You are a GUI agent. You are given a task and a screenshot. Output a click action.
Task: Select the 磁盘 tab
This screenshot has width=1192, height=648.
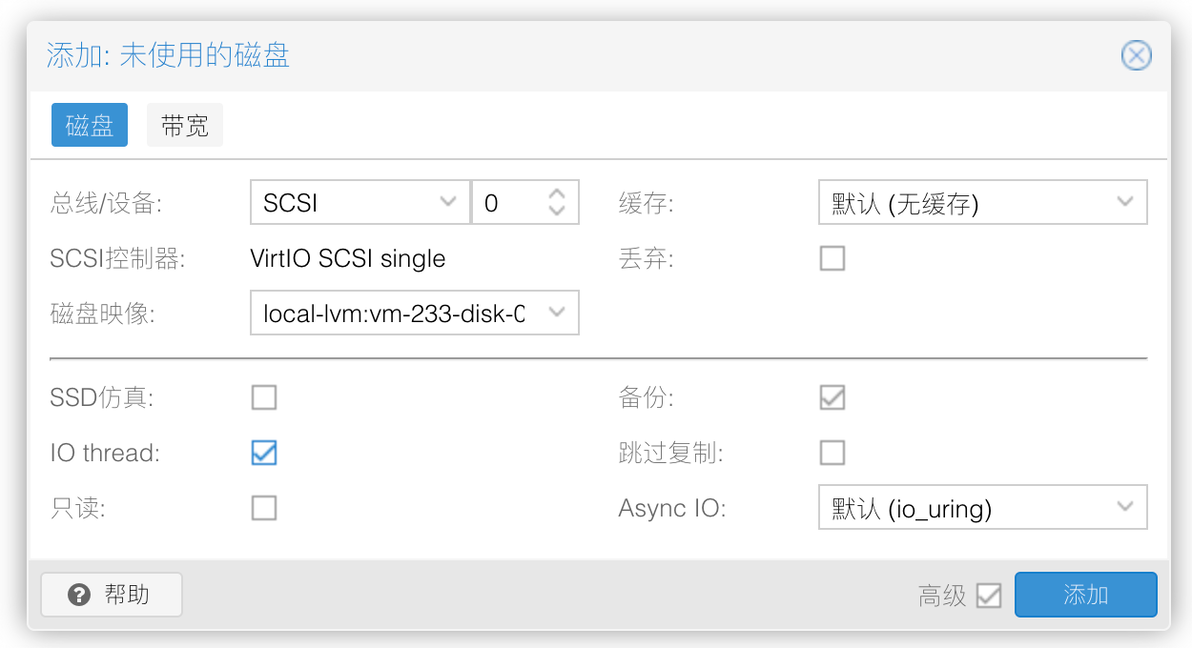click(90, 126)
